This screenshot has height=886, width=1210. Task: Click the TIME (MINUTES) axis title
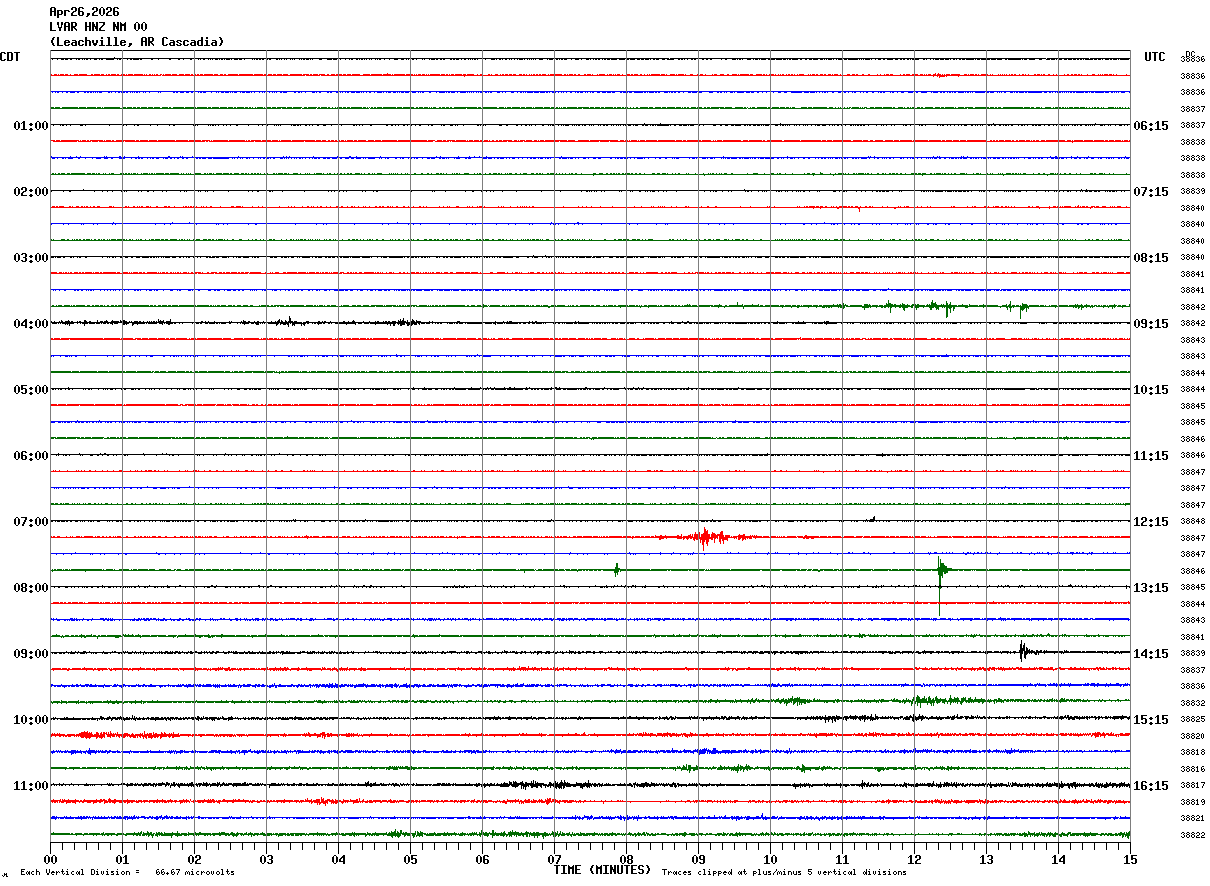click(x=602, y=870)
